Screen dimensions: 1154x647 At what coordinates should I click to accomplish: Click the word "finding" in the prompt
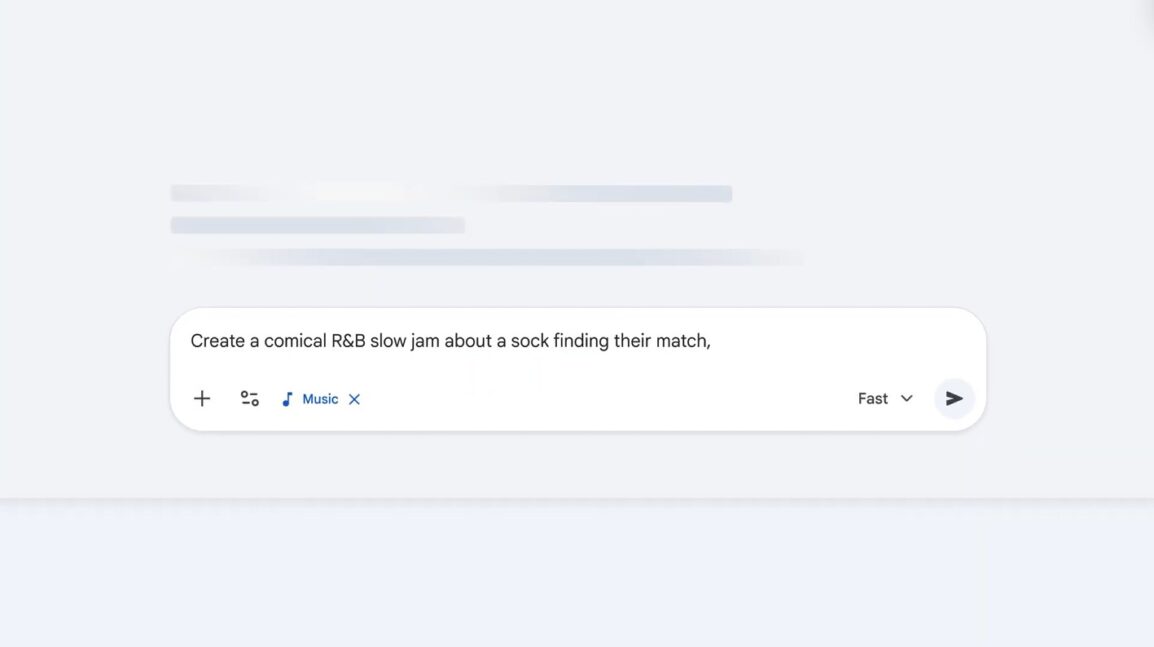point(581,341)
